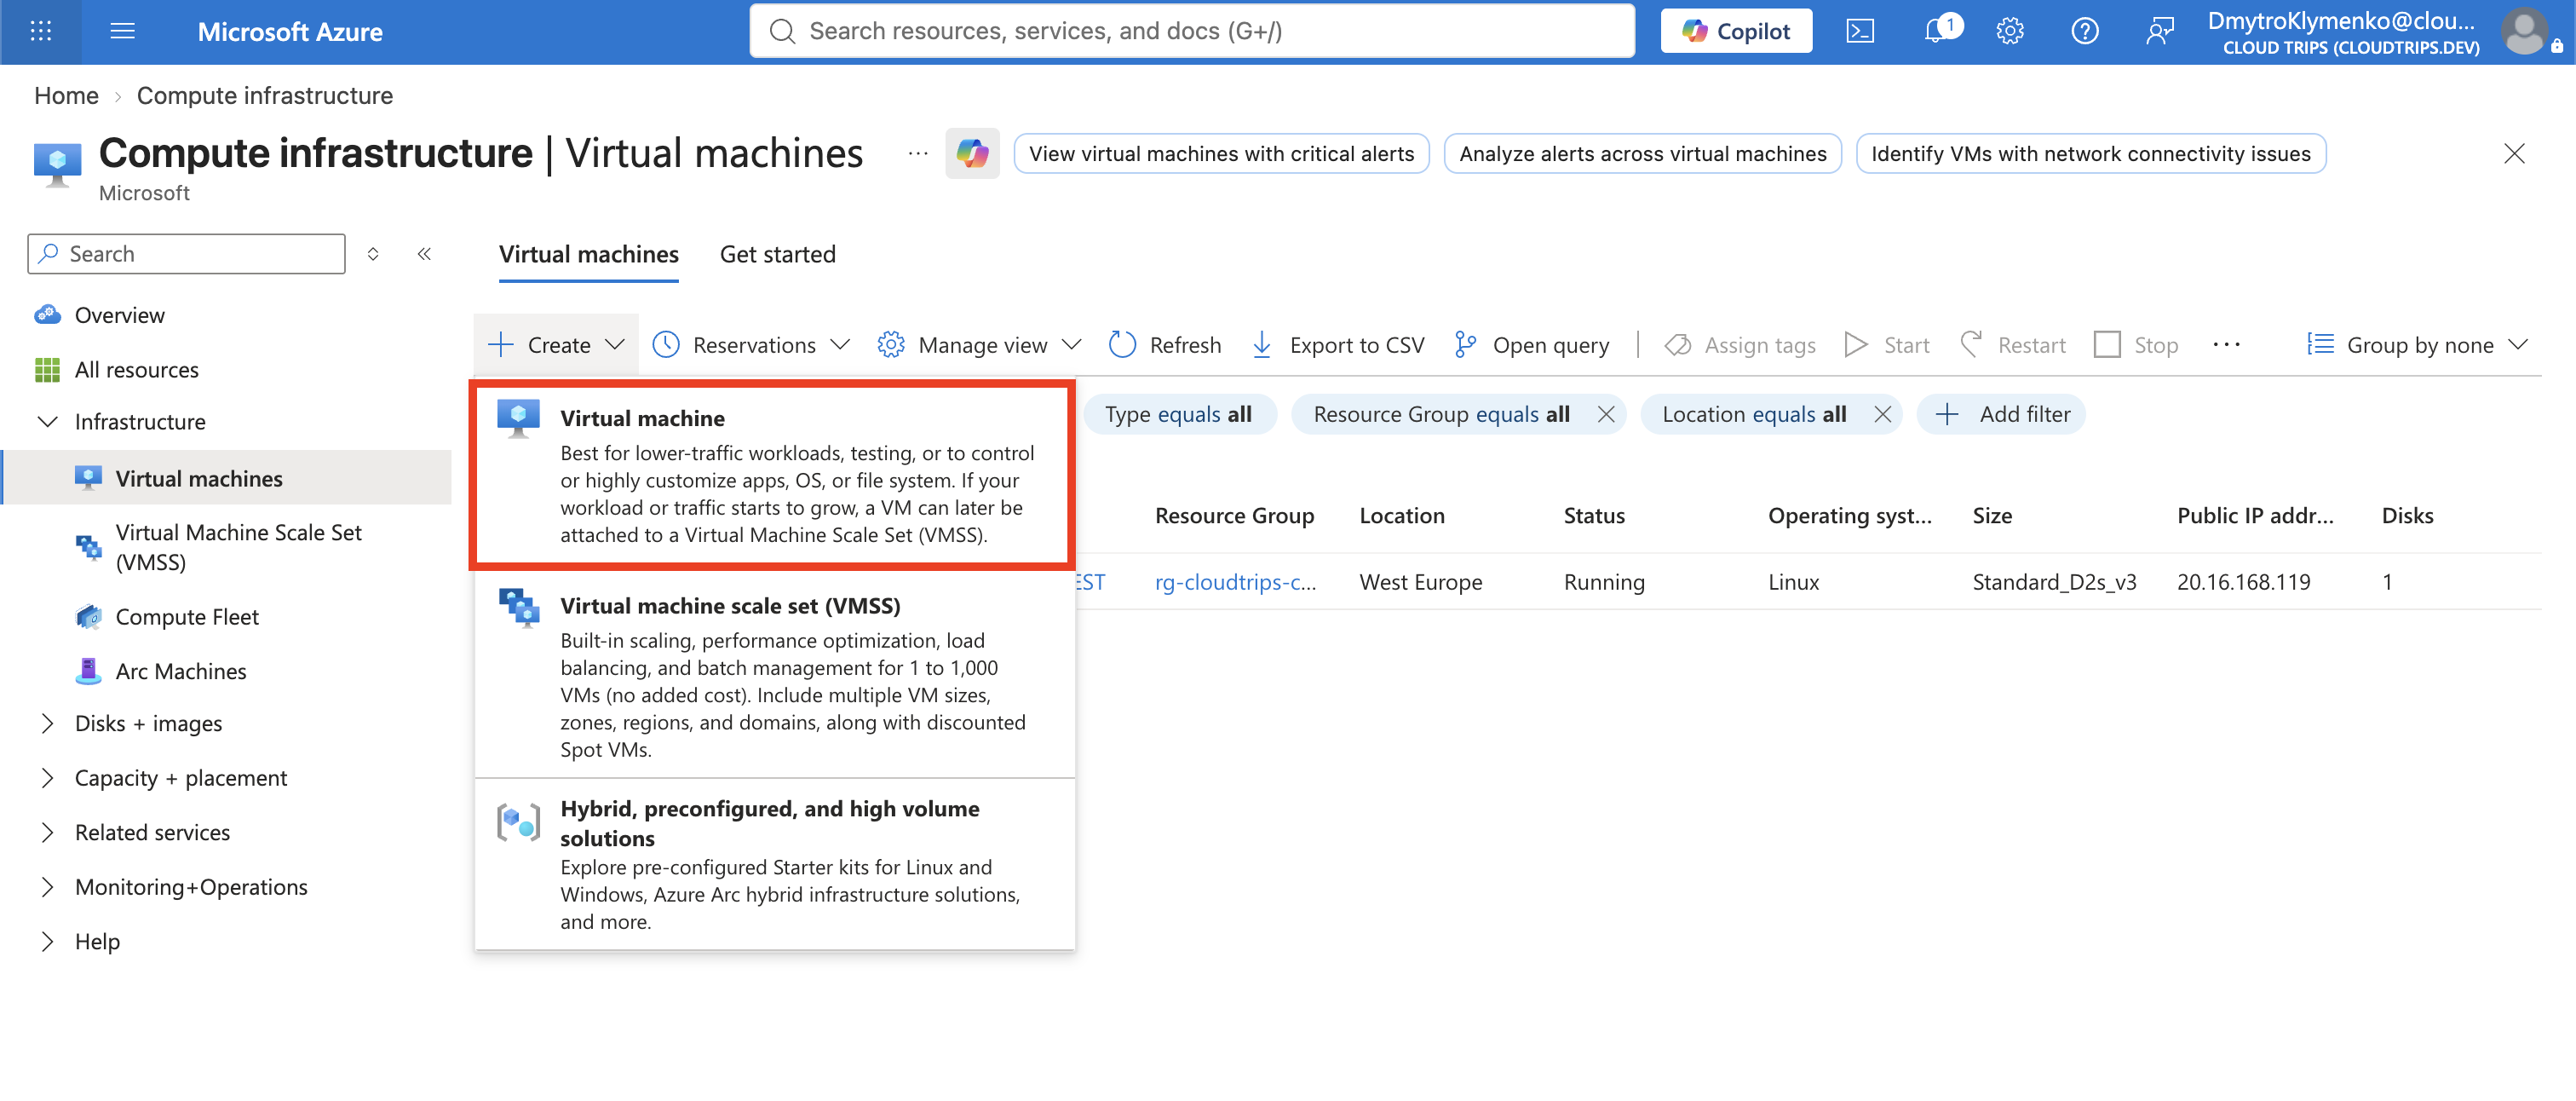Go to Home breadcrumb
The height and width of the screenshot is (1101, 2576).
[66, 95]
